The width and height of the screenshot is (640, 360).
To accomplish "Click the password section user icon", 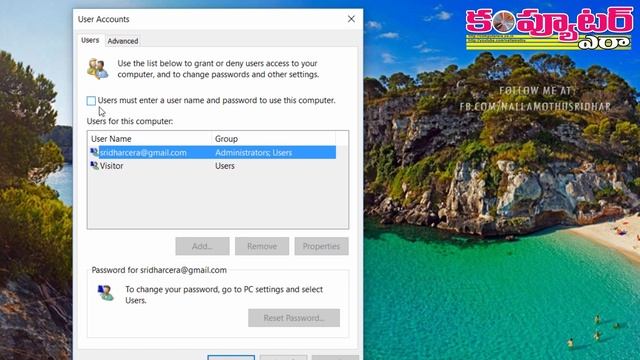I will 106,293.
